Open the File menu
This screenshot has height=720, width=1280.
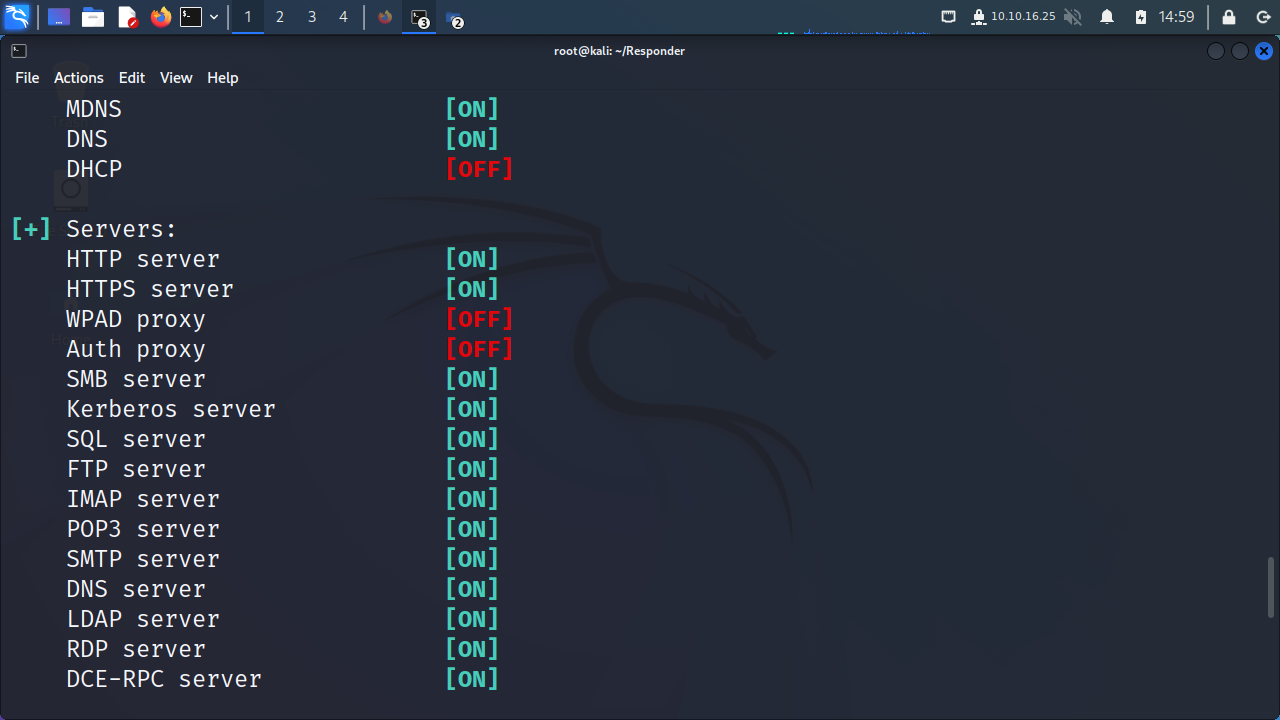click(27, 78)
